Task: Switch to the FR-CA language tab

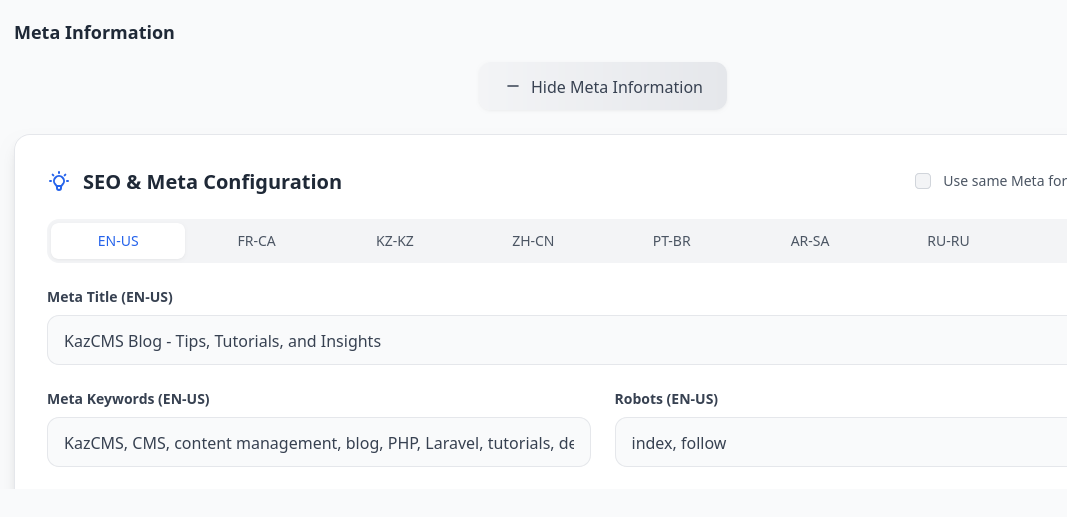Action: pyautogui.click(x=257, y=241)
